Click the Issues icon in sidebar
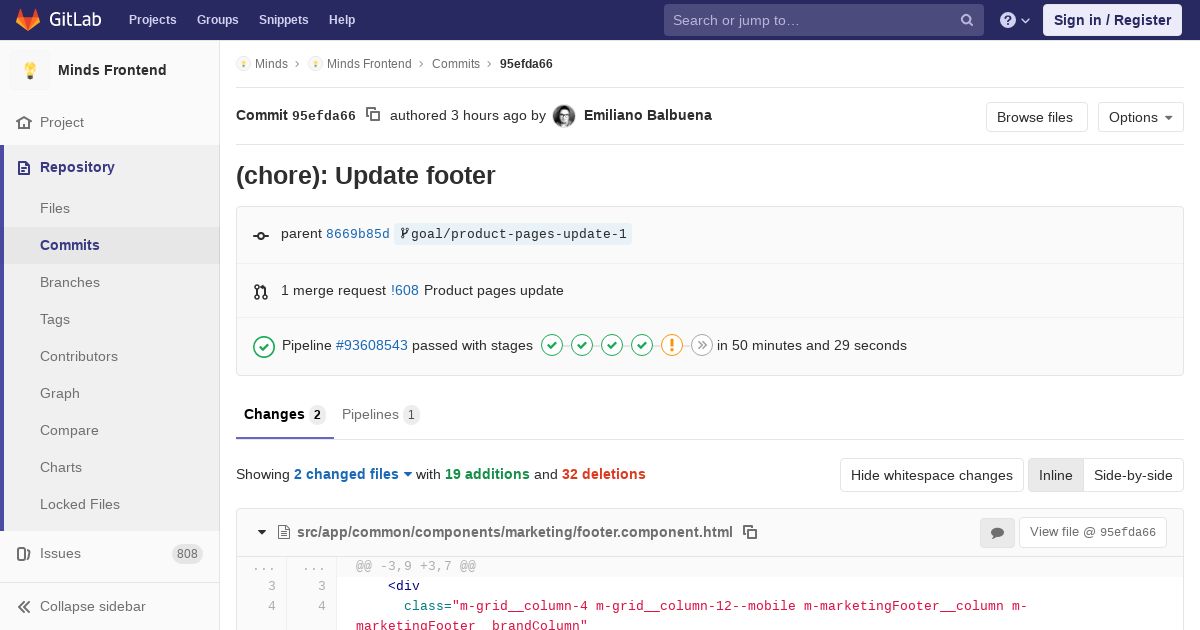 click(x=24, y=553)
